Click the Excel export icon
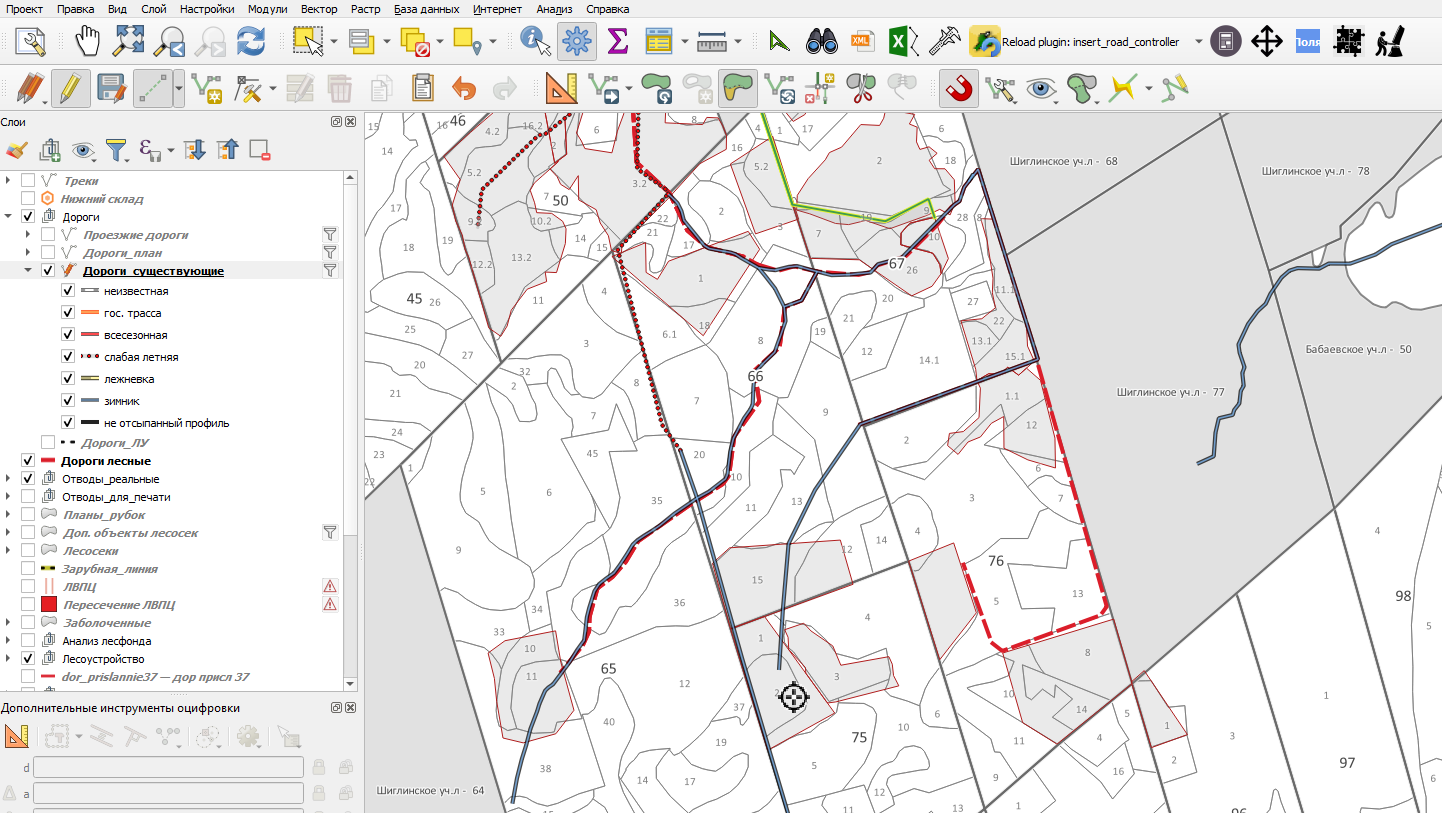Image resolution: width=1442 pixels, height=813 pixels. (x=899, y=42)
